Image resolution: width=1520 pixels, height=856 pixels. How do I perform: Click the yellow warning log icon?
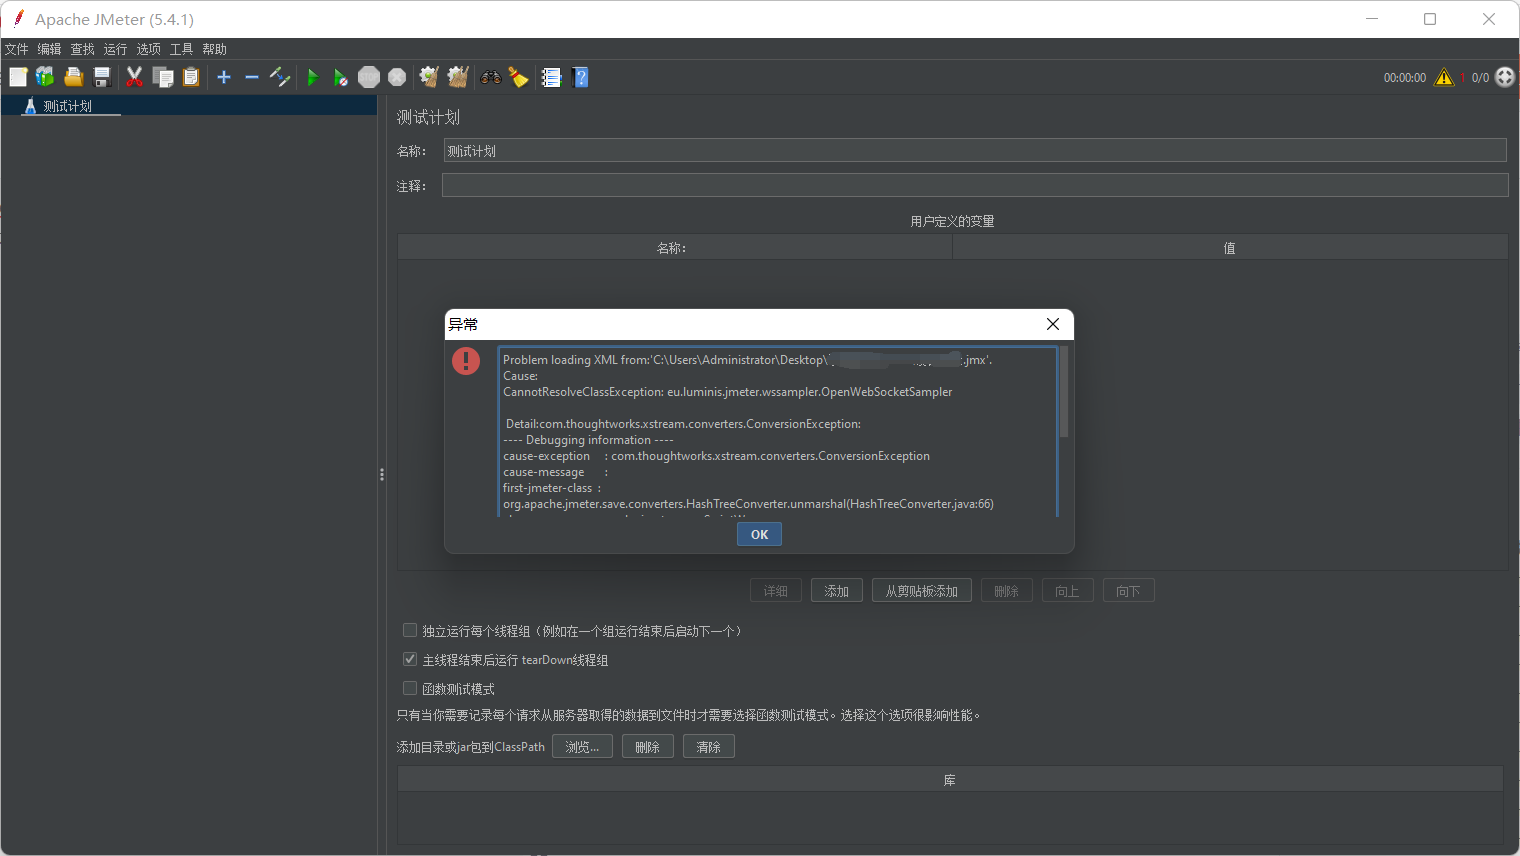[1444, 77]
